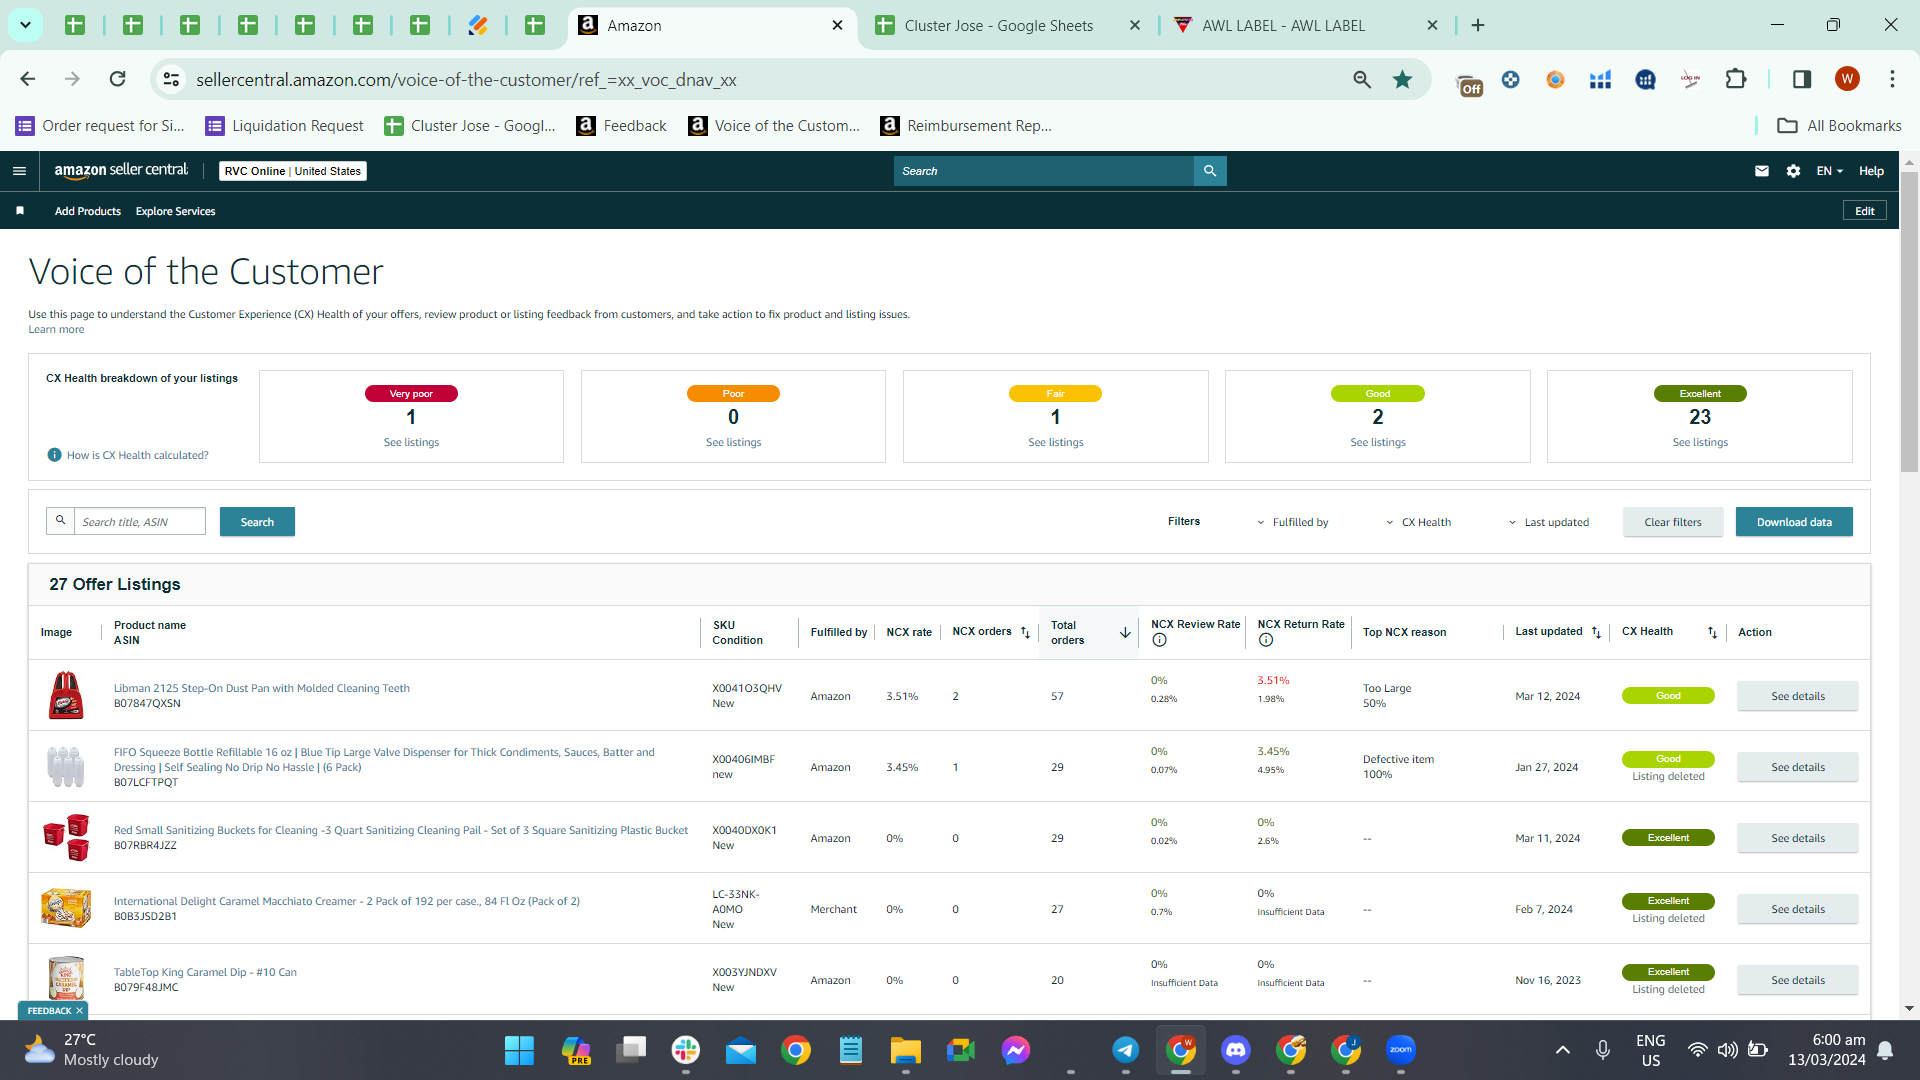Open Explore Services menu
The image size is (1920, 1080).
click(x=176, y=211)
